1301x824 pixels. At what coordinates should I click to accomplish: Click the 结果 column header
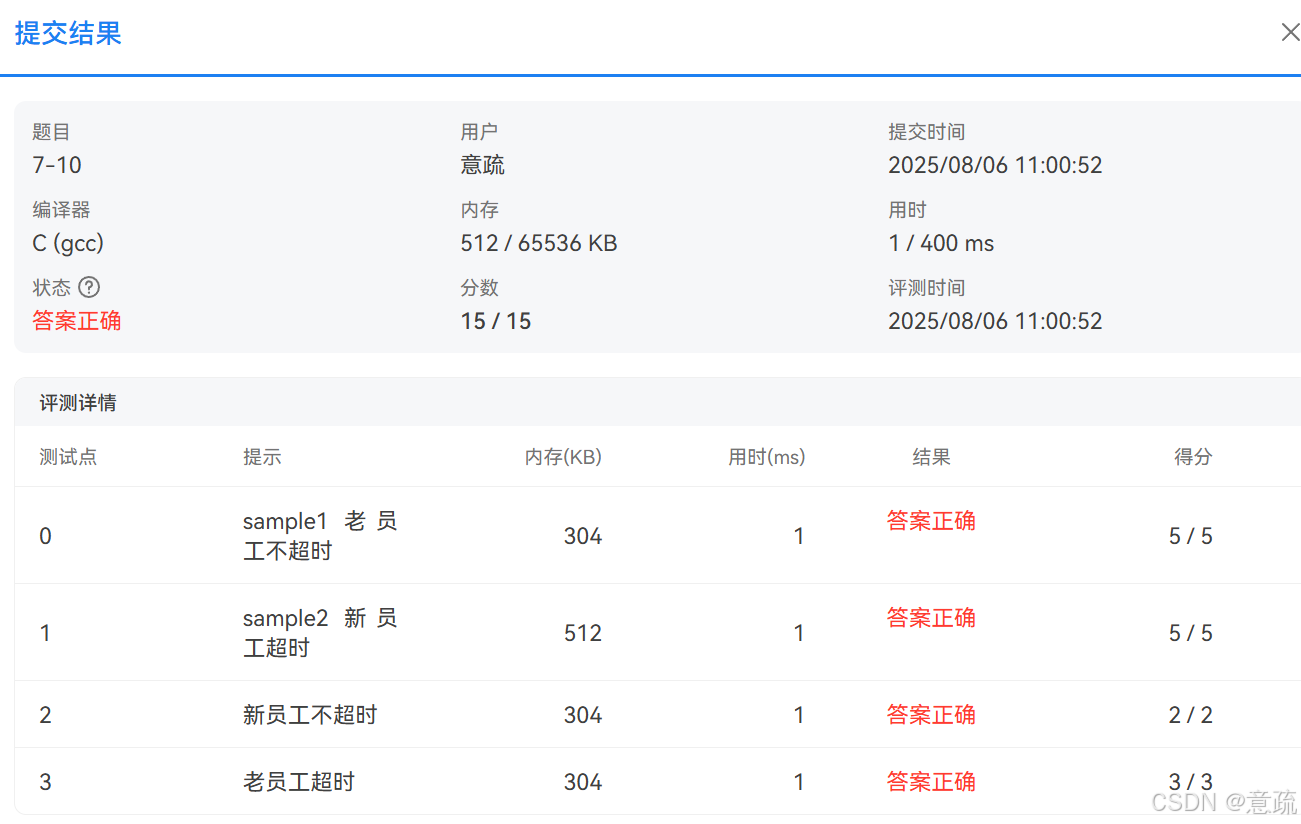coord(931,457)
